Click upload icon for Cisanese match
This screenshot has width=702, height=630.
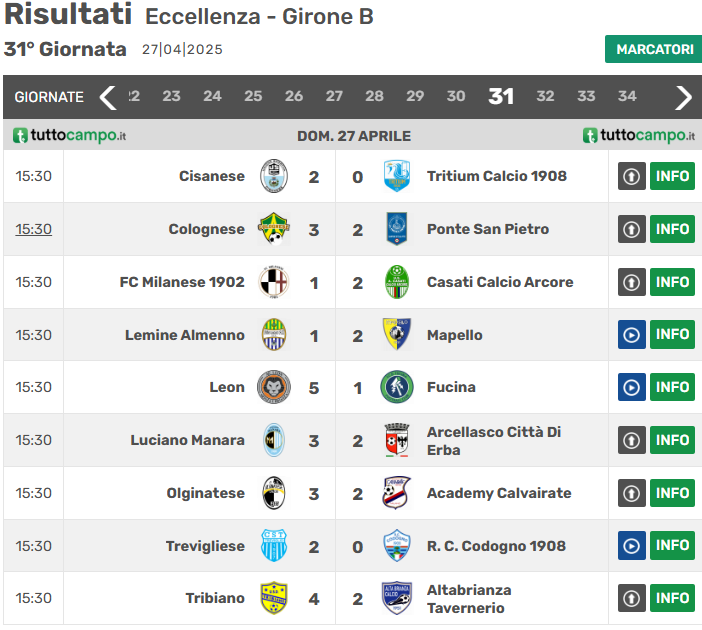point(631,176)
